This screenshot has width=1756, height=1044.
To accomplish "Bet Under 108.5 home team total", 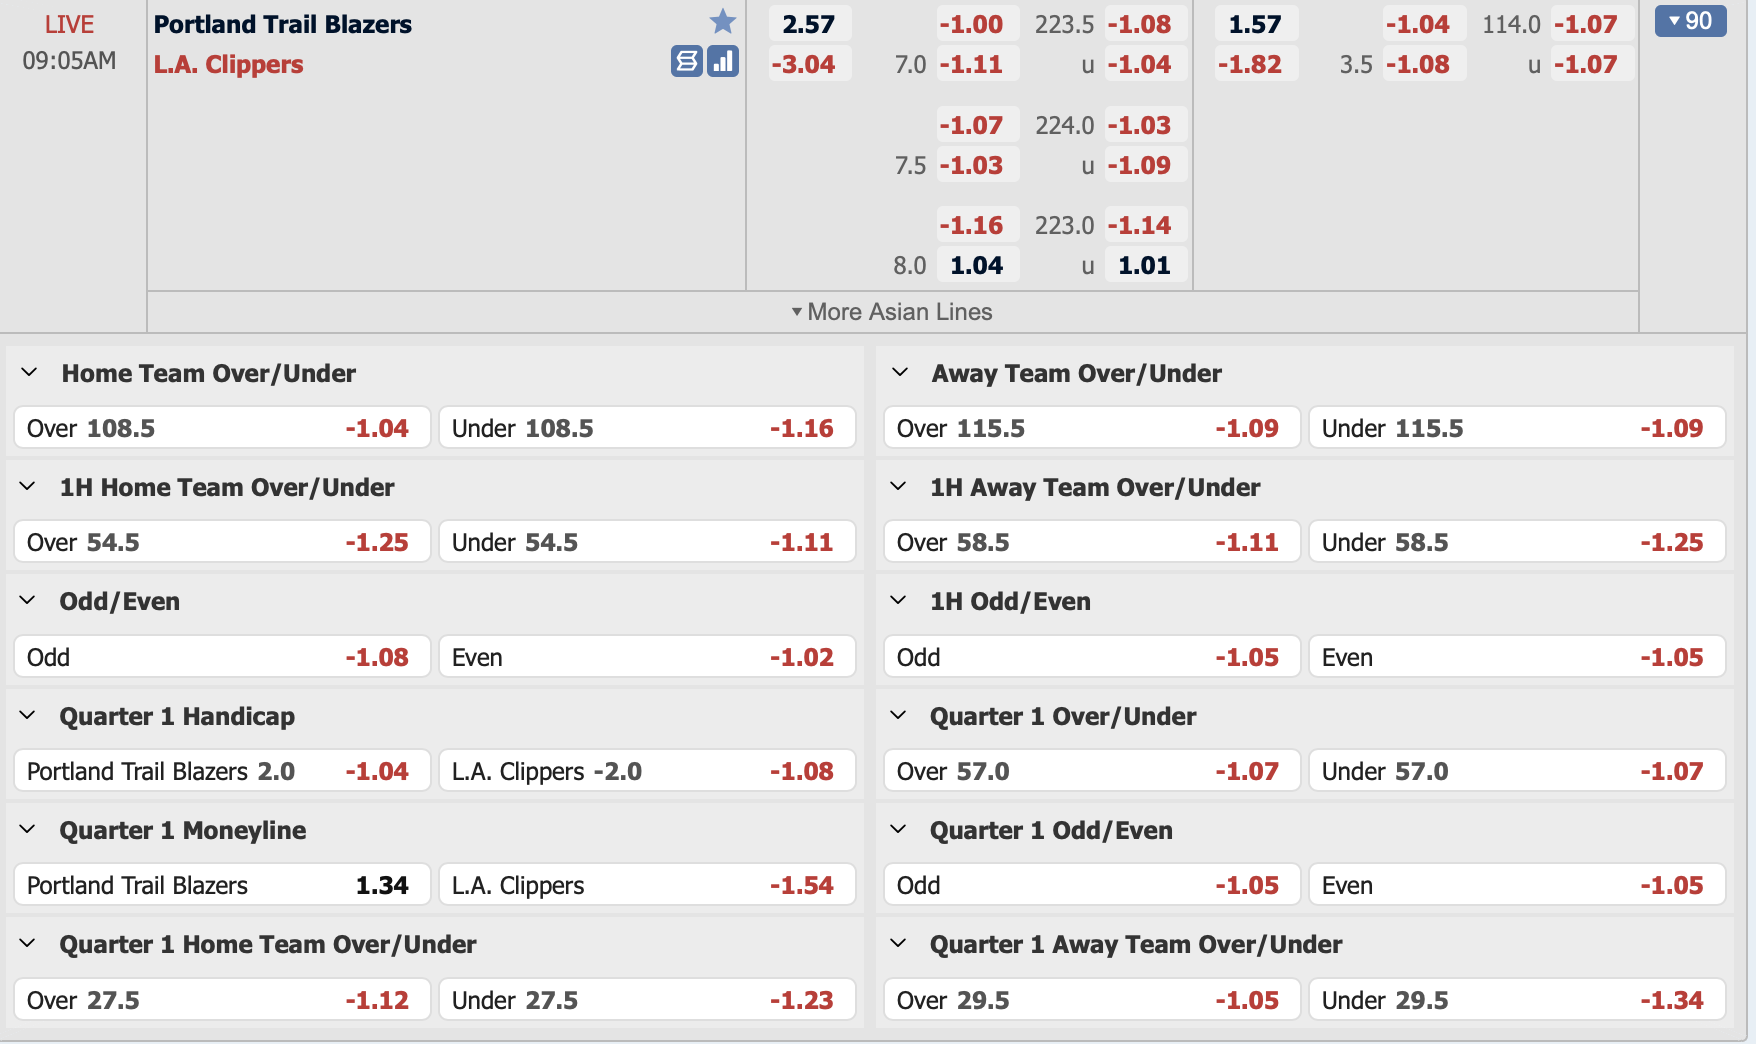I will [647, 428].
